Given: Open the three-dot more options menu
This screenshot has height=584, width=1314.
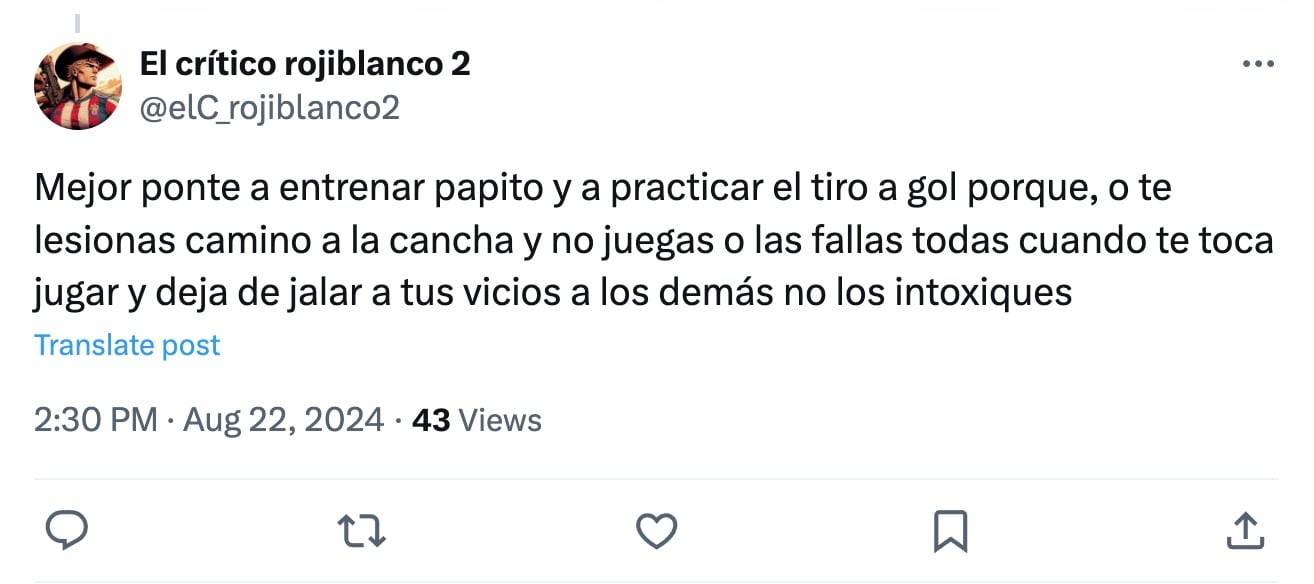Looking at the screenshot, I should pyautogui.click(x=1257, y=65).
